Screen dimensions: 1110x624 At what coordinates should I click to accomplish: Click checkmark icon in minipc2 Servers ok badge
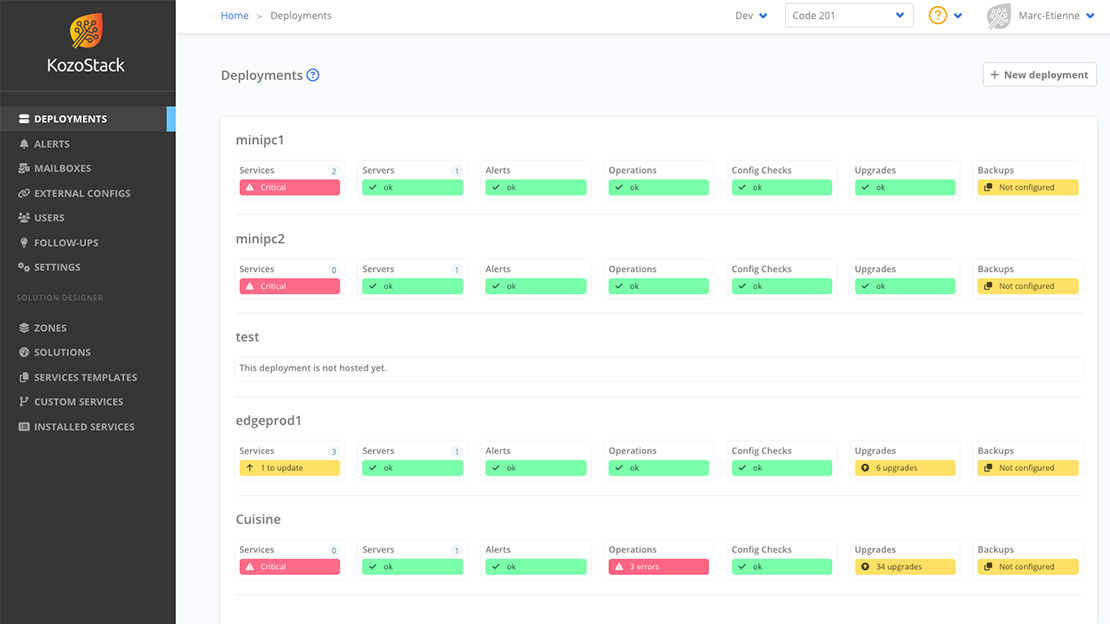pos(373,286)
